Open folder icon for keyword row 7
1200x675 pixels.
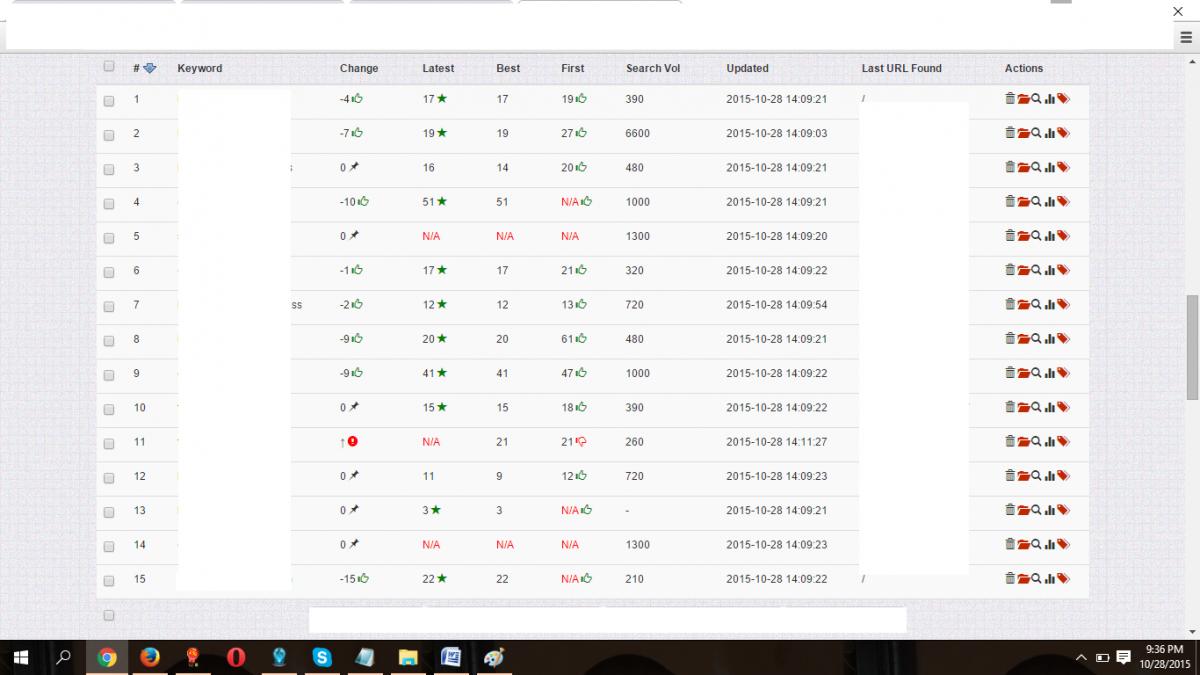pyautogui.click(x=1023, y=304)
